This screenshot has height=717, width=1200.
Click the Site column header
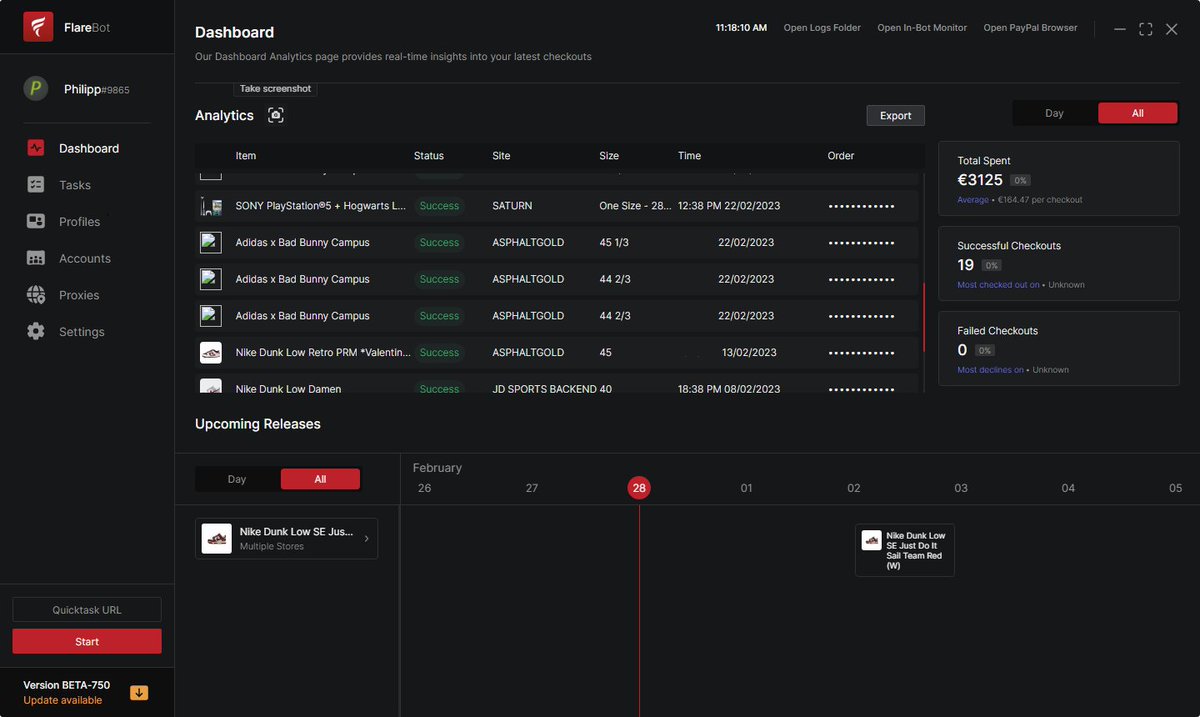click(501, 156)
